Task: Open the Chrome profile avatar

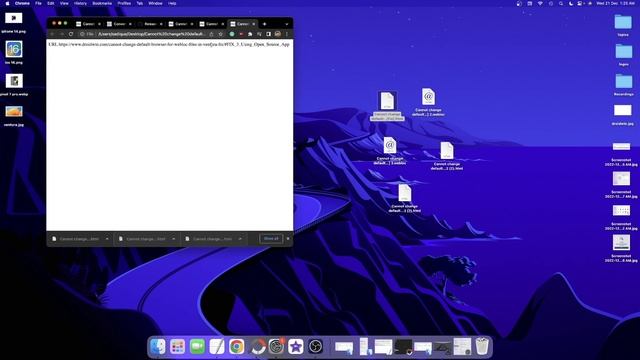Action: coord(278,34)
